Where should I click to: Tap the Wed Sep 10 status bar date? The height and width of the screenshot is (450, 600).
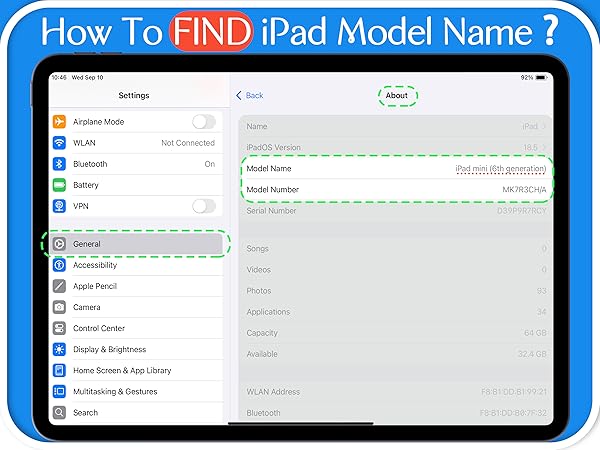tap(88, 78)
